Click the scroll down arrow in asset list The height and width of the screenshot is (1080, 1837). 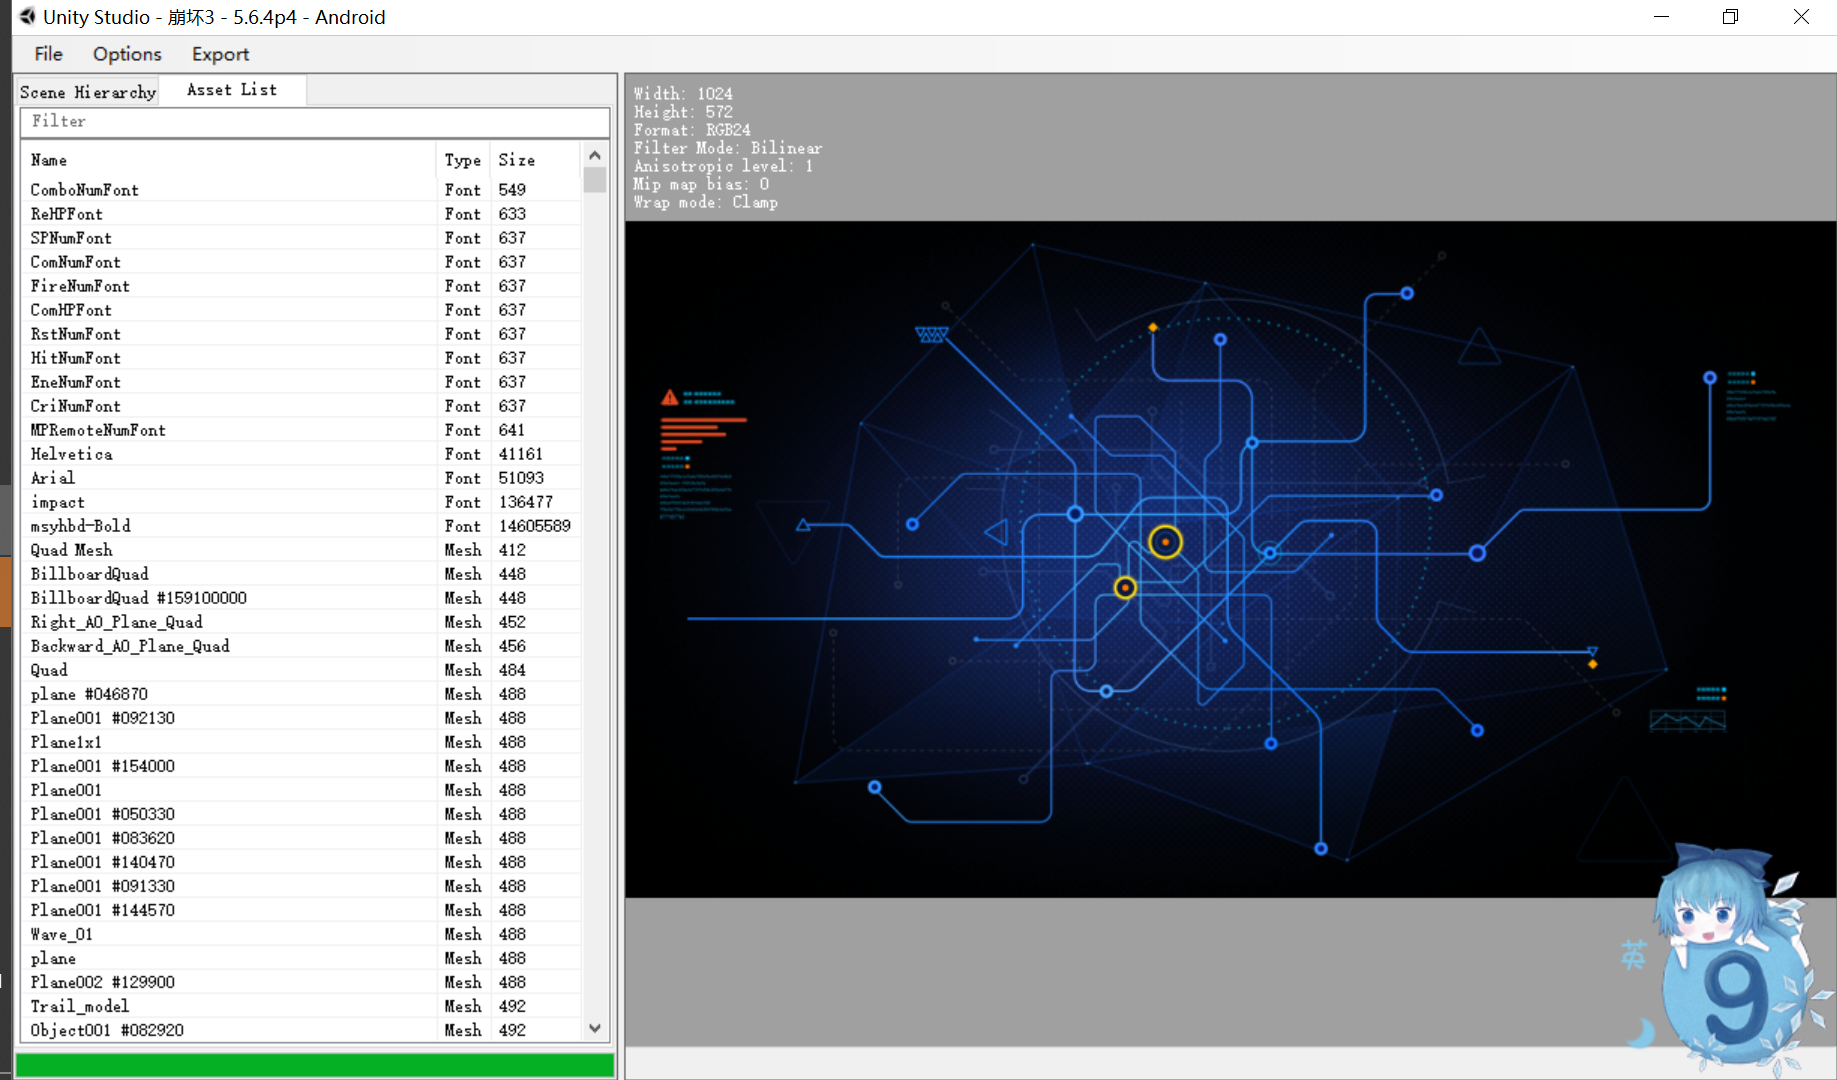point(595,1028)
